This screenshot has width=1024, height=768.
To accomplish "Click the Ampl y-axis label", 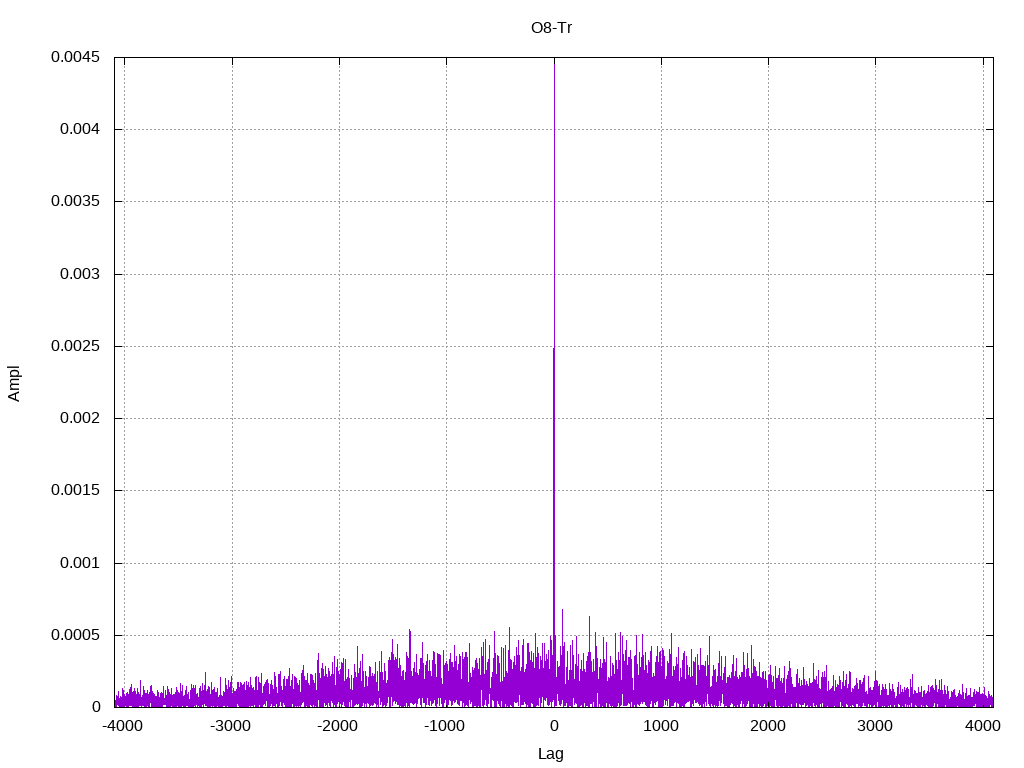I will (x=14, y=383).
